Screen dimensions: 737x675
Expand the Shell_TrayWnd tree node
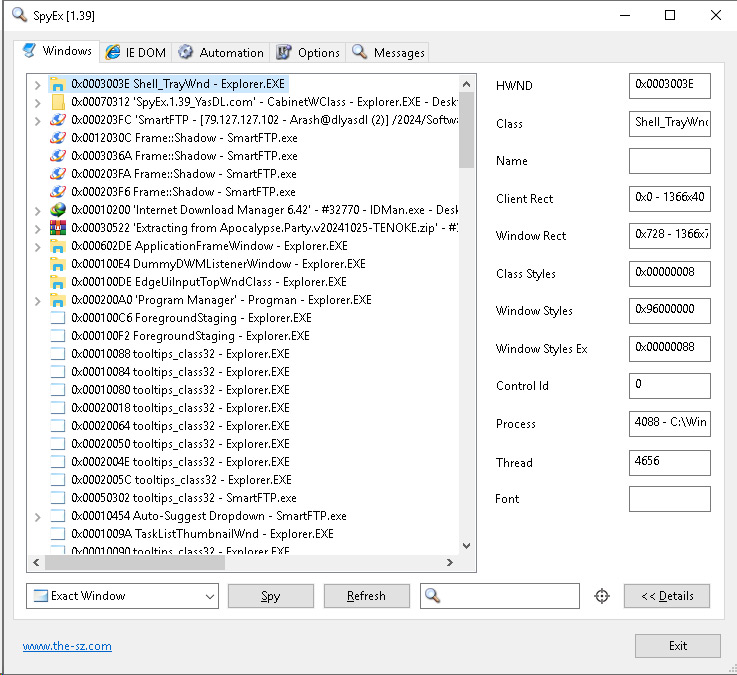coord(38,85)
